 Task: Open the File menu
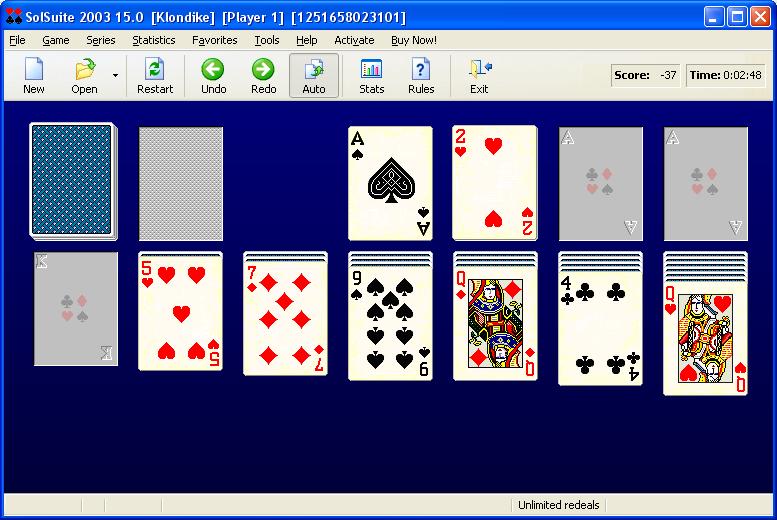17,40
